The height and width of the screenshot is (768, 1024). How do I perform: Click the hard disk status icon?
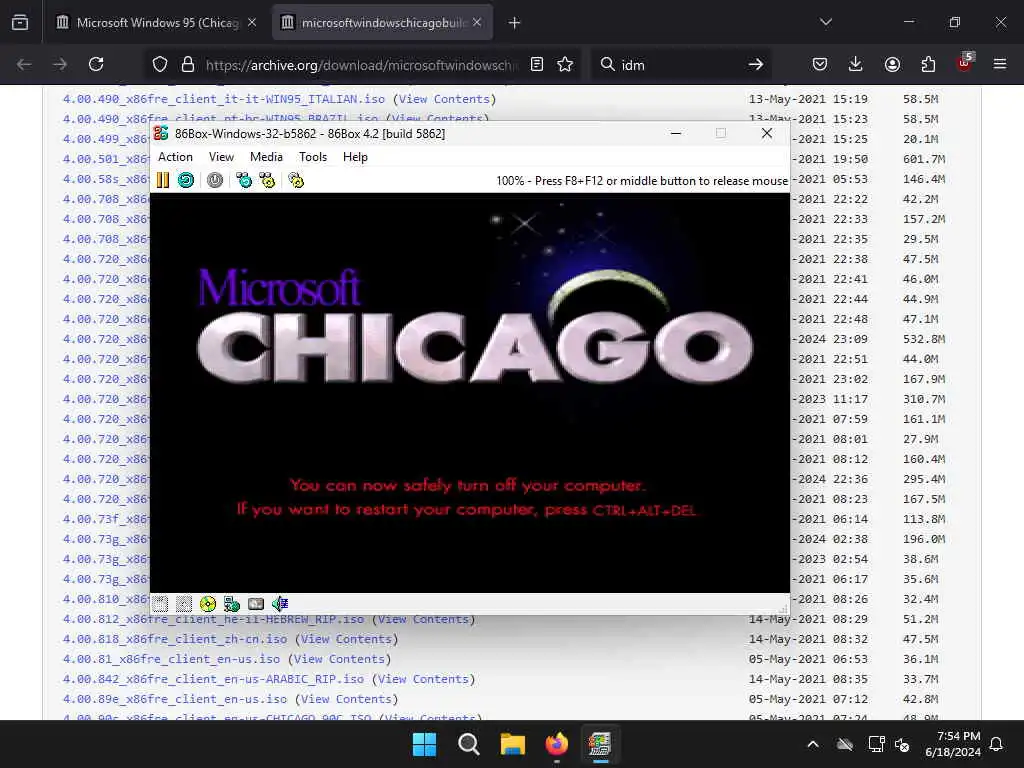pyautogui.click(x=256, y=604)
